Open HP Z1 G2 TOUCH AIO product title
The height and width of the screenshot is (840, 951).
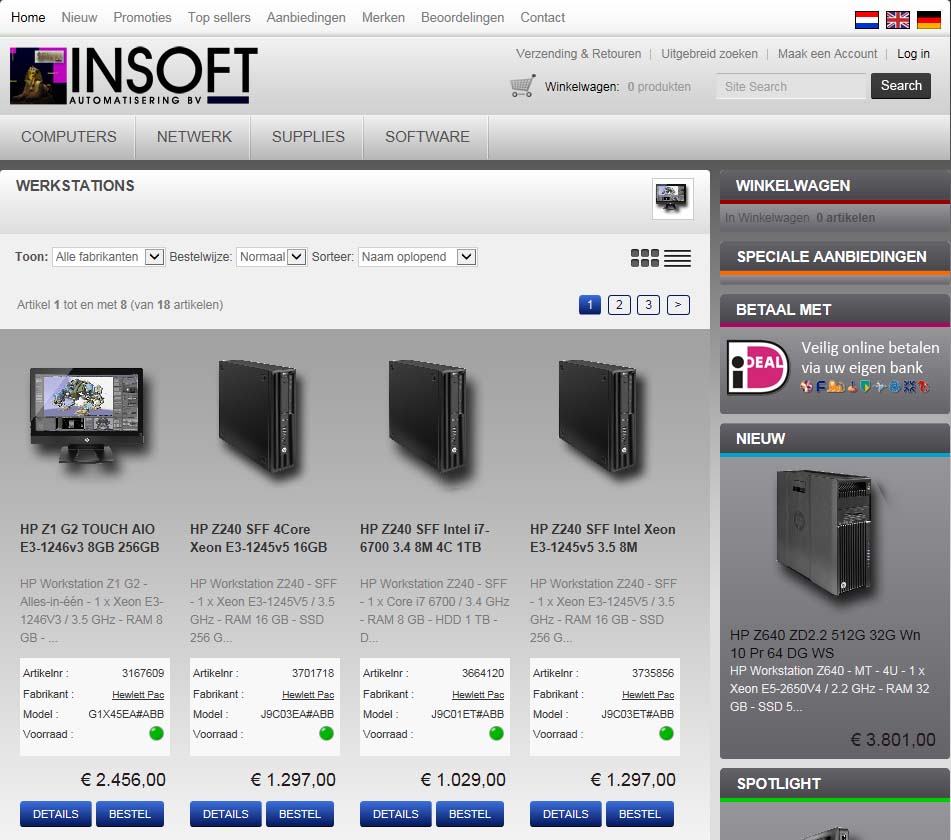[90, 538]
